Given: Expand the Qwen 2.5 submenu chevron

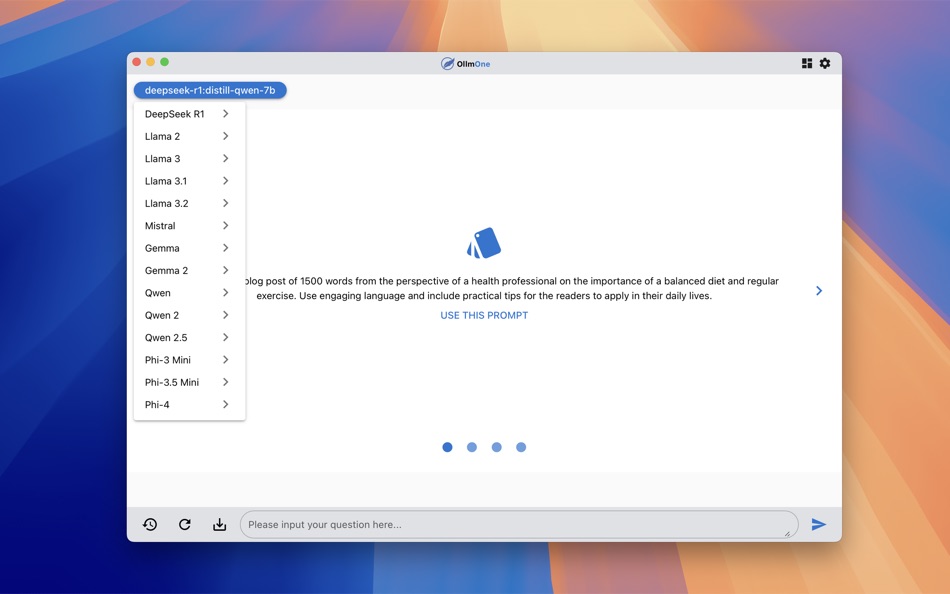Looking at the screenshot, I should 225,338.
